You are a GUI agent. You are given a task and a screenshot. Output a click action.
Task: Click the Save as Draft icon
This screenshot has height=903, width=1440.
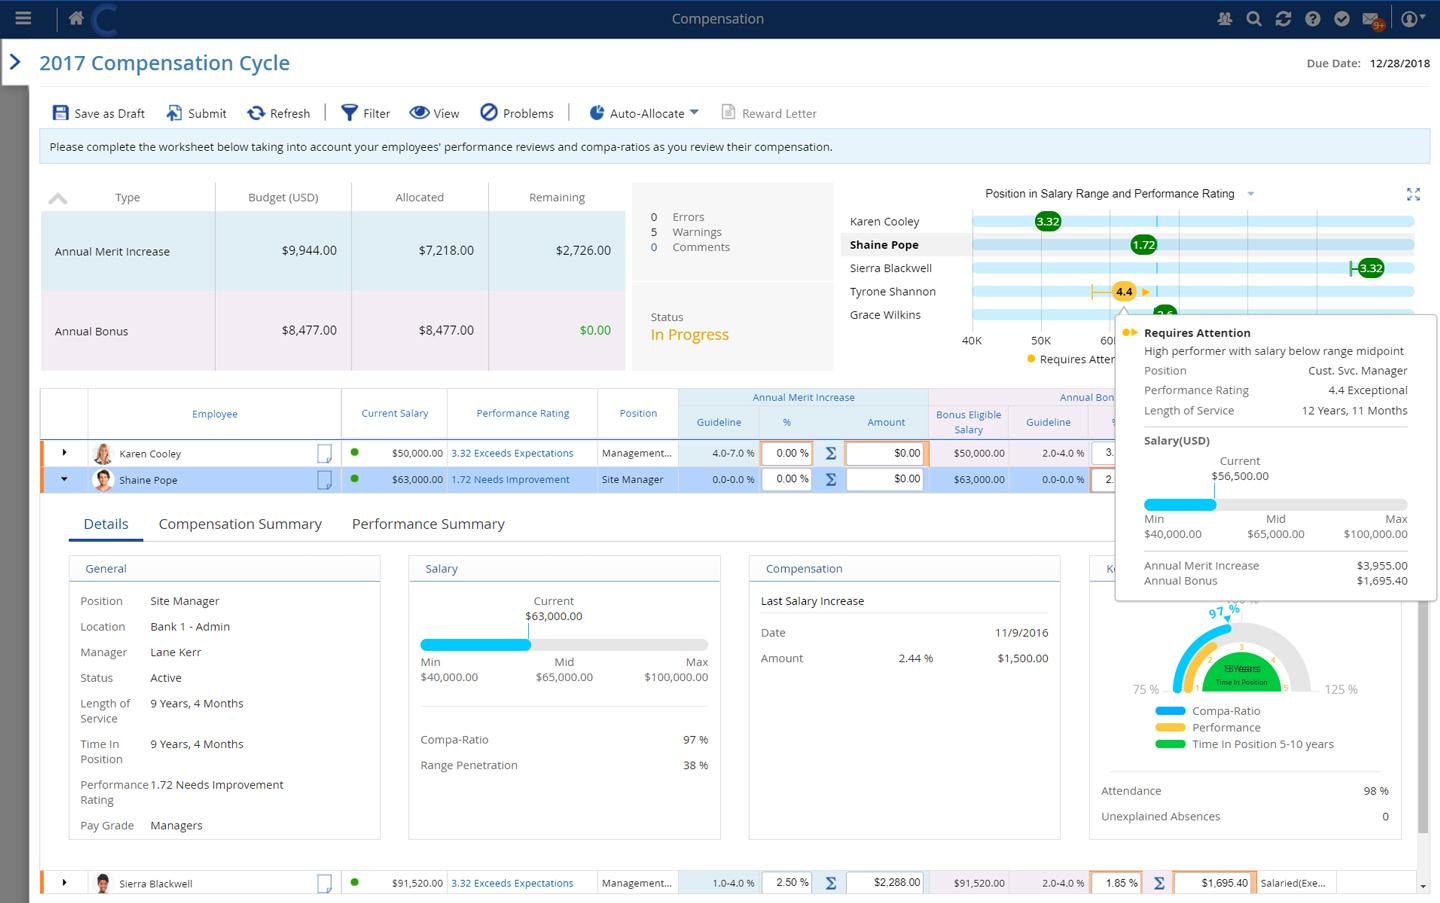(61, 113)
